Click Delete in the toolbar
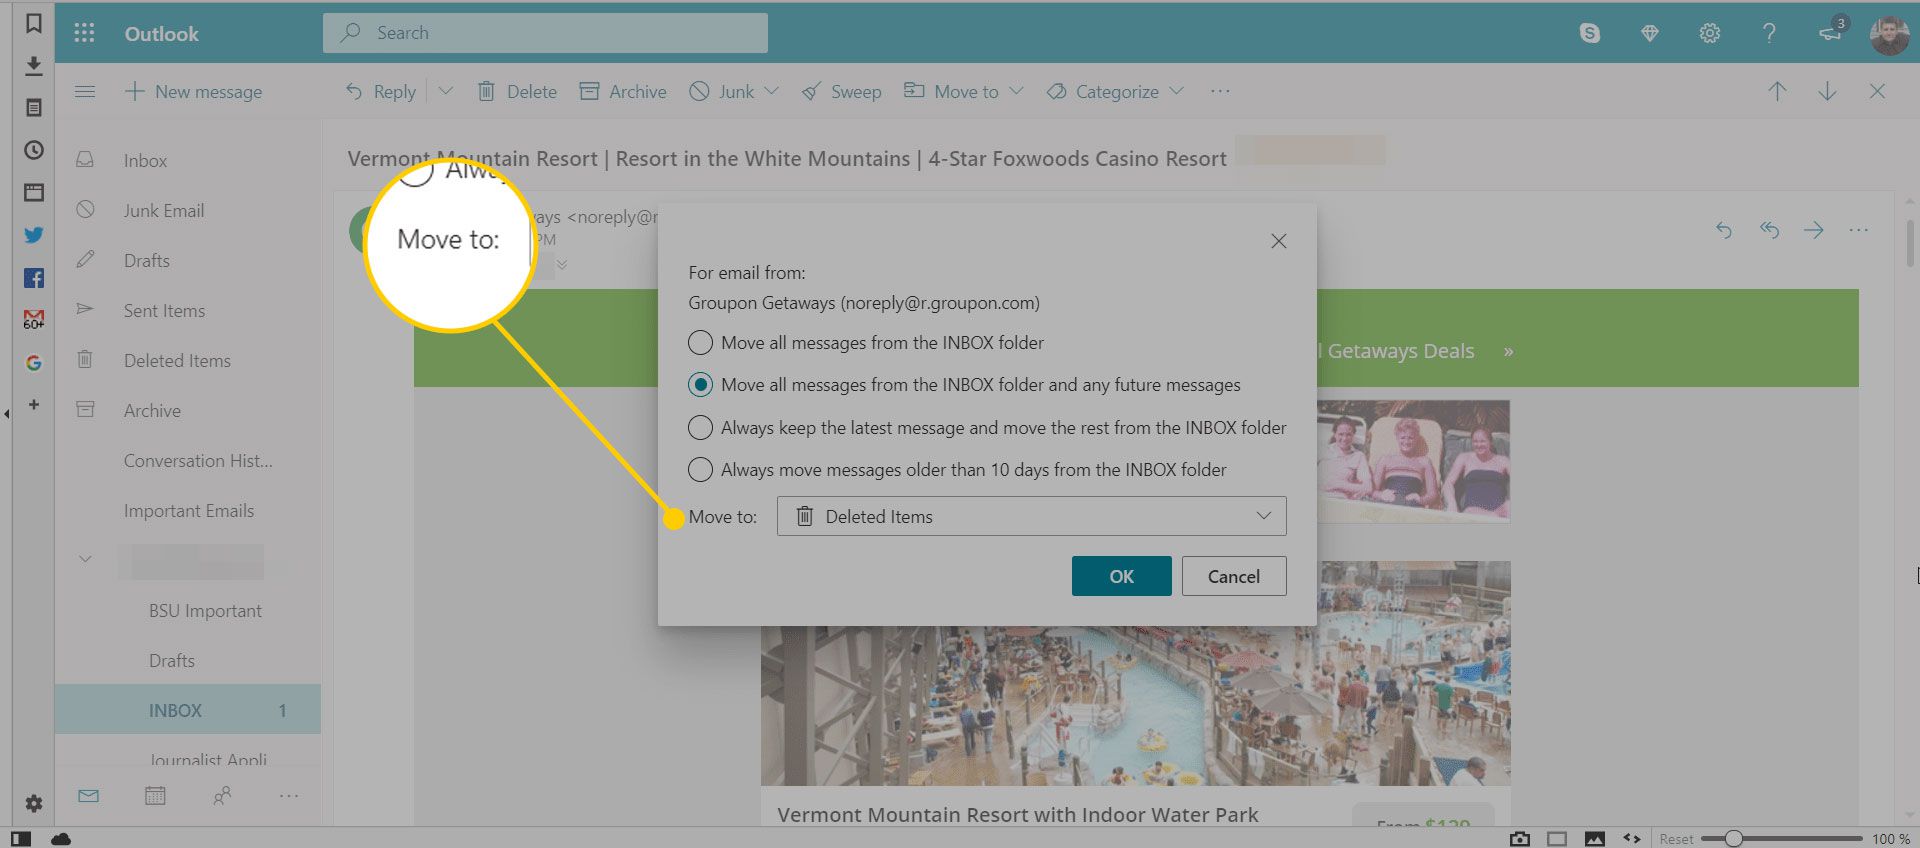 pyautogui.click(x=517, y=91)
